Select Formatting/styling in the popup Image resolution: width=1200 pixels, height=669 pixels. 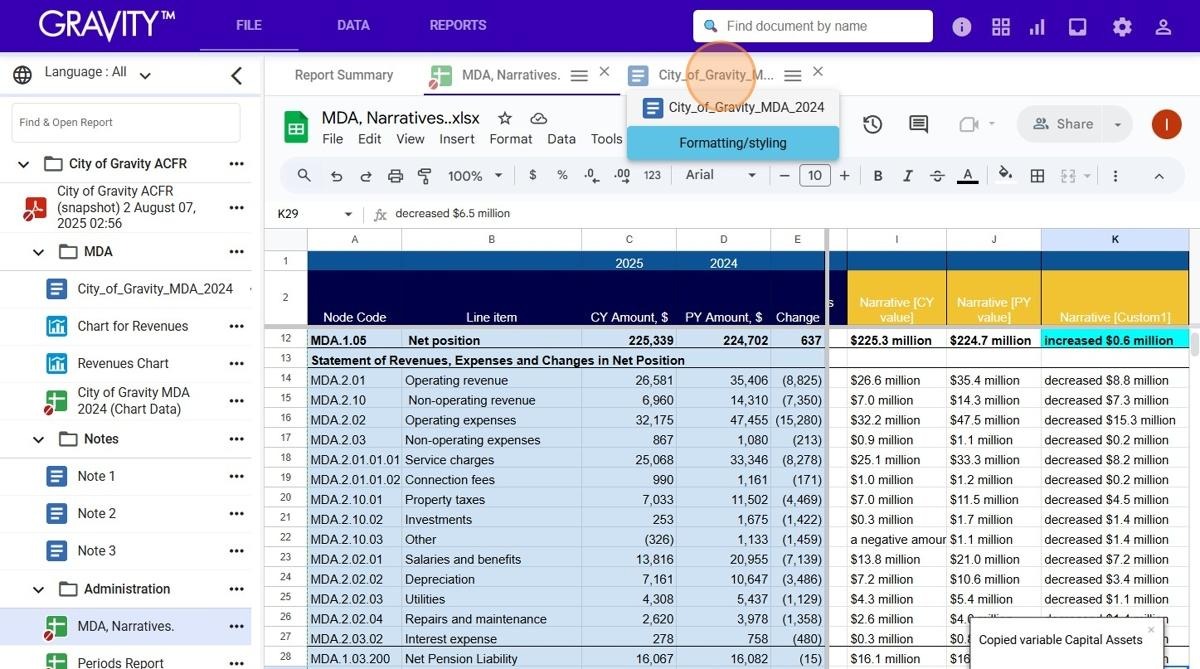click(x=733, y=143)
